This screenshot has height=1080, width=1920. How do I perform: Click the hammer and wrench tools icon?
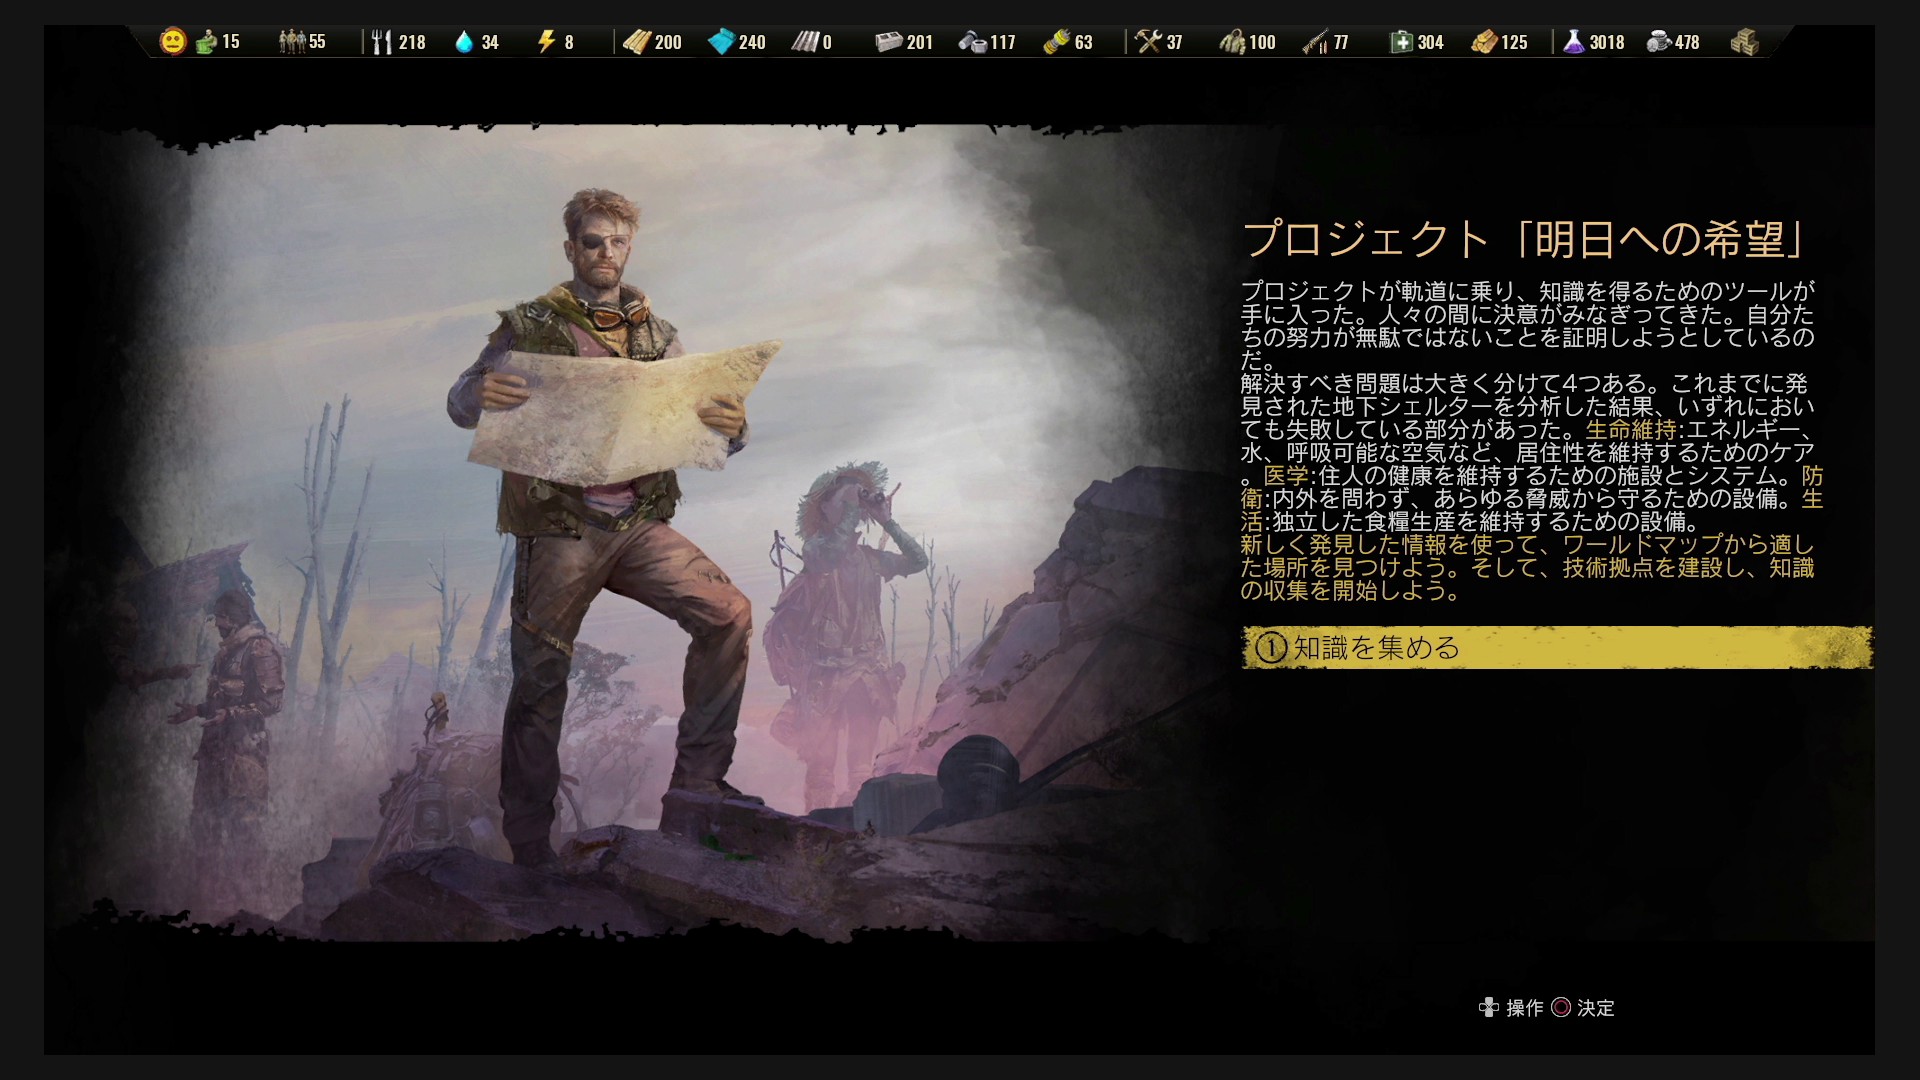click(1149, 42)
